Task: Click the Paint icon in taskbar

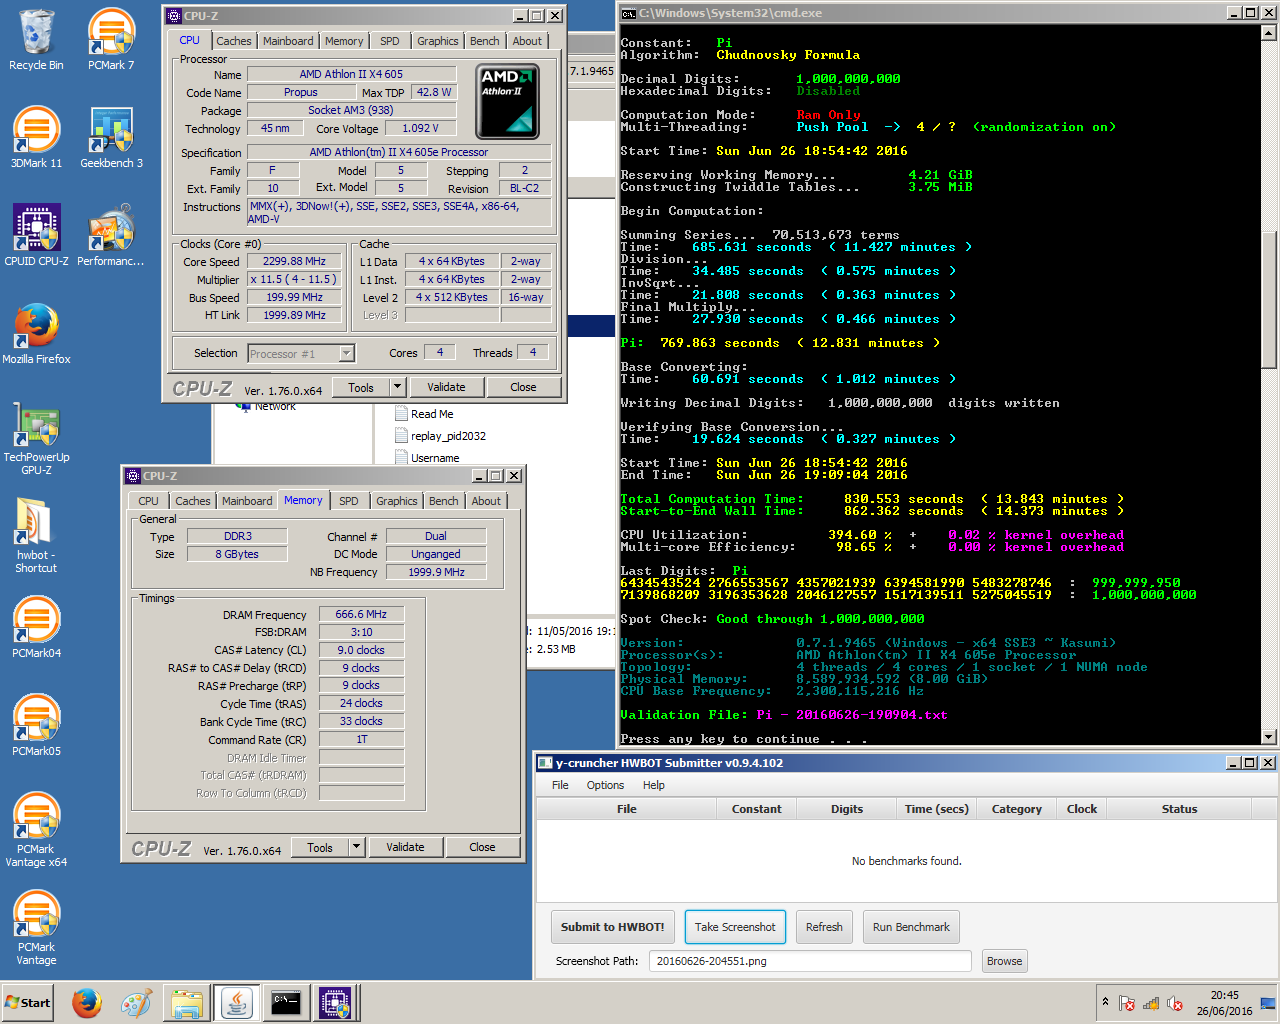Action: [x=137, y=1003]
